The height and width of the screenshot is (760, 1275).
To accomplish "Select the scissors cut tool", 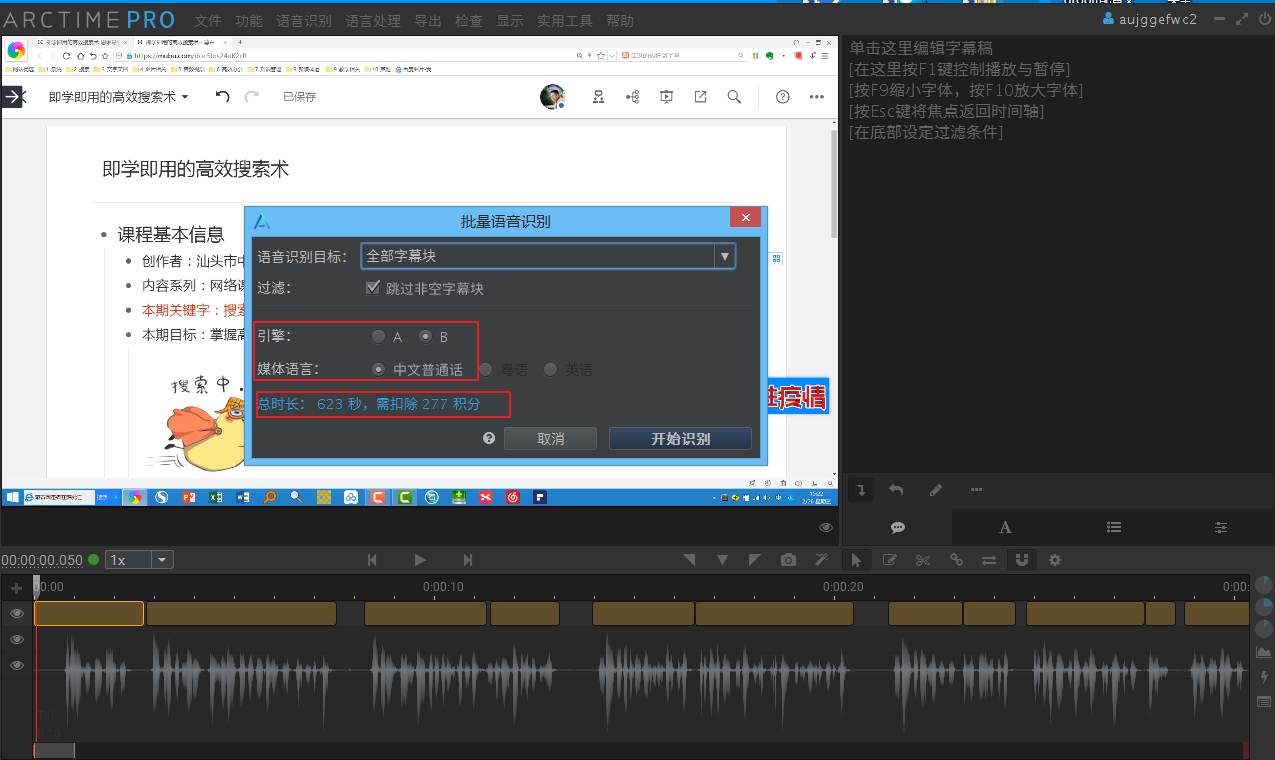I will click(922, 560).
